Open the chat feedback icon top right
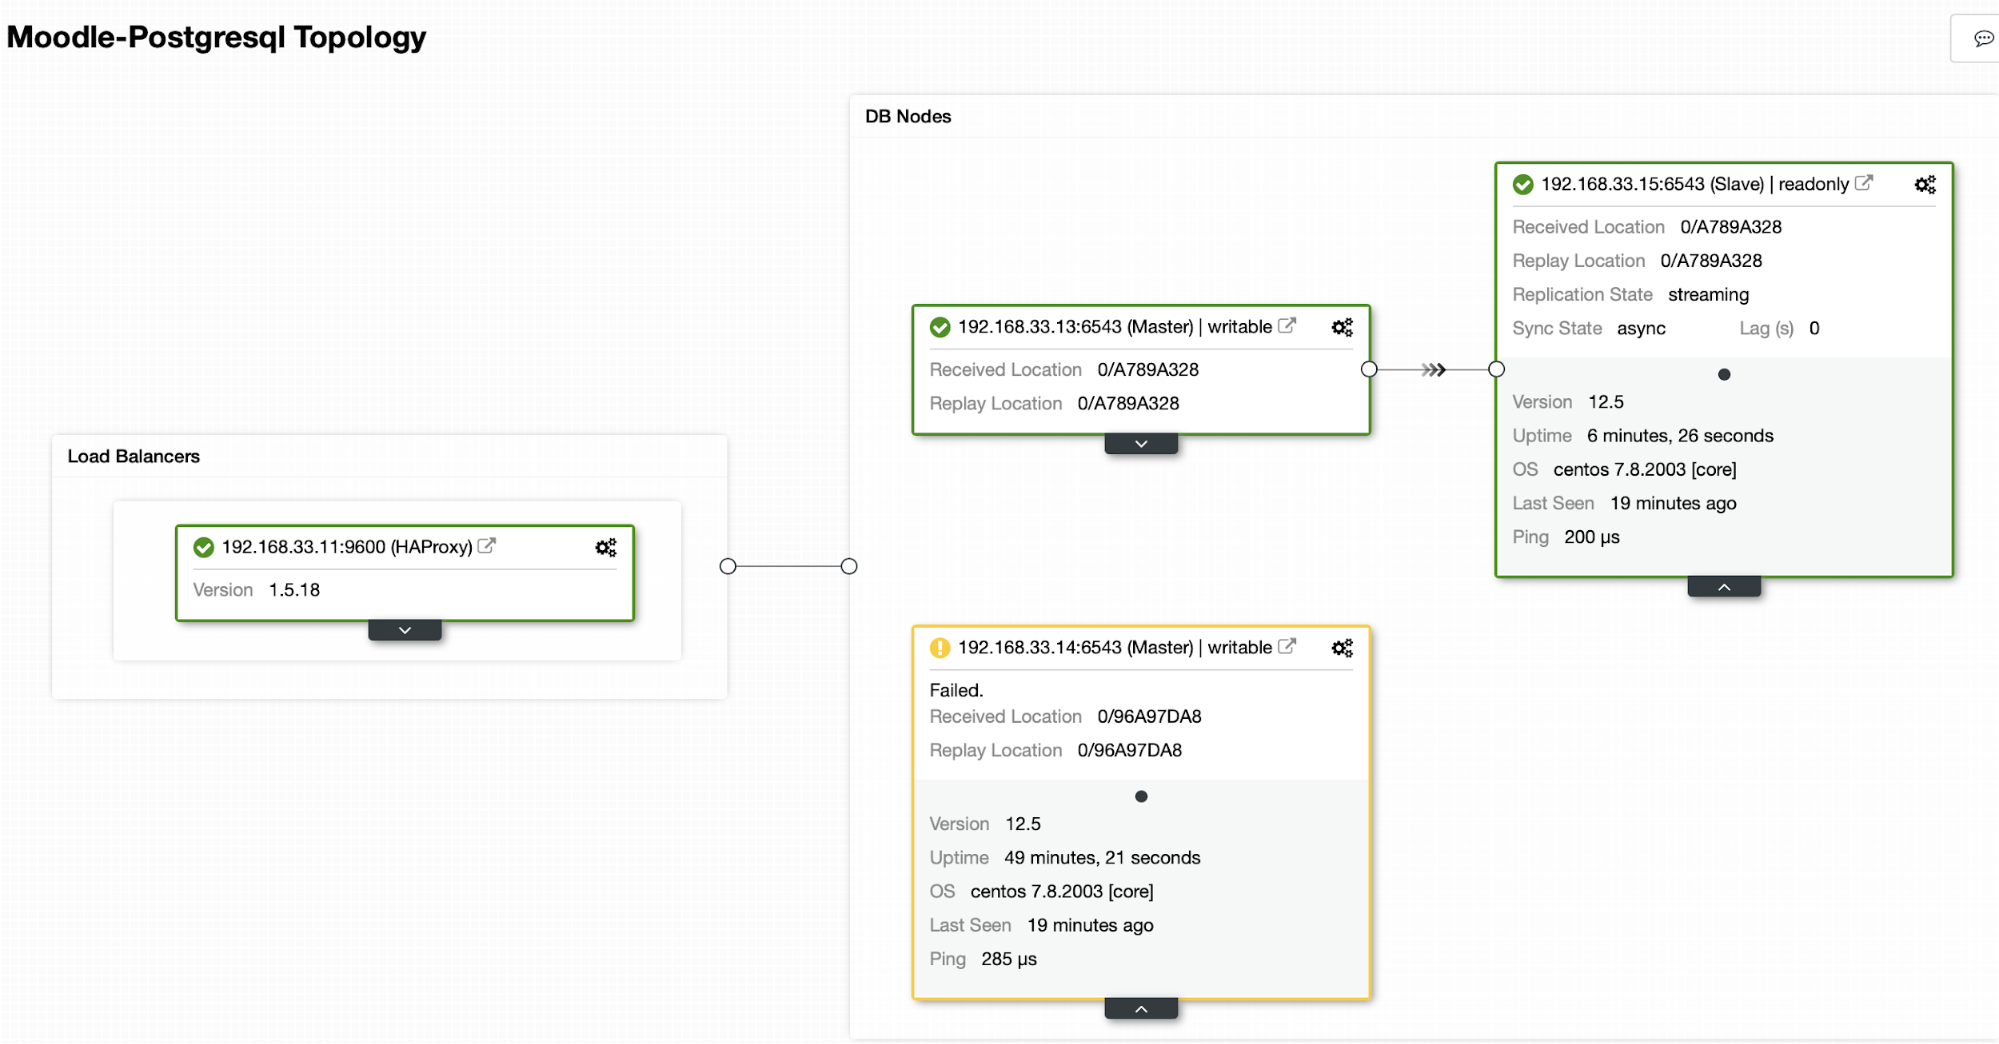Viewport: 1999px width, 1044px height. (1984, 38)
